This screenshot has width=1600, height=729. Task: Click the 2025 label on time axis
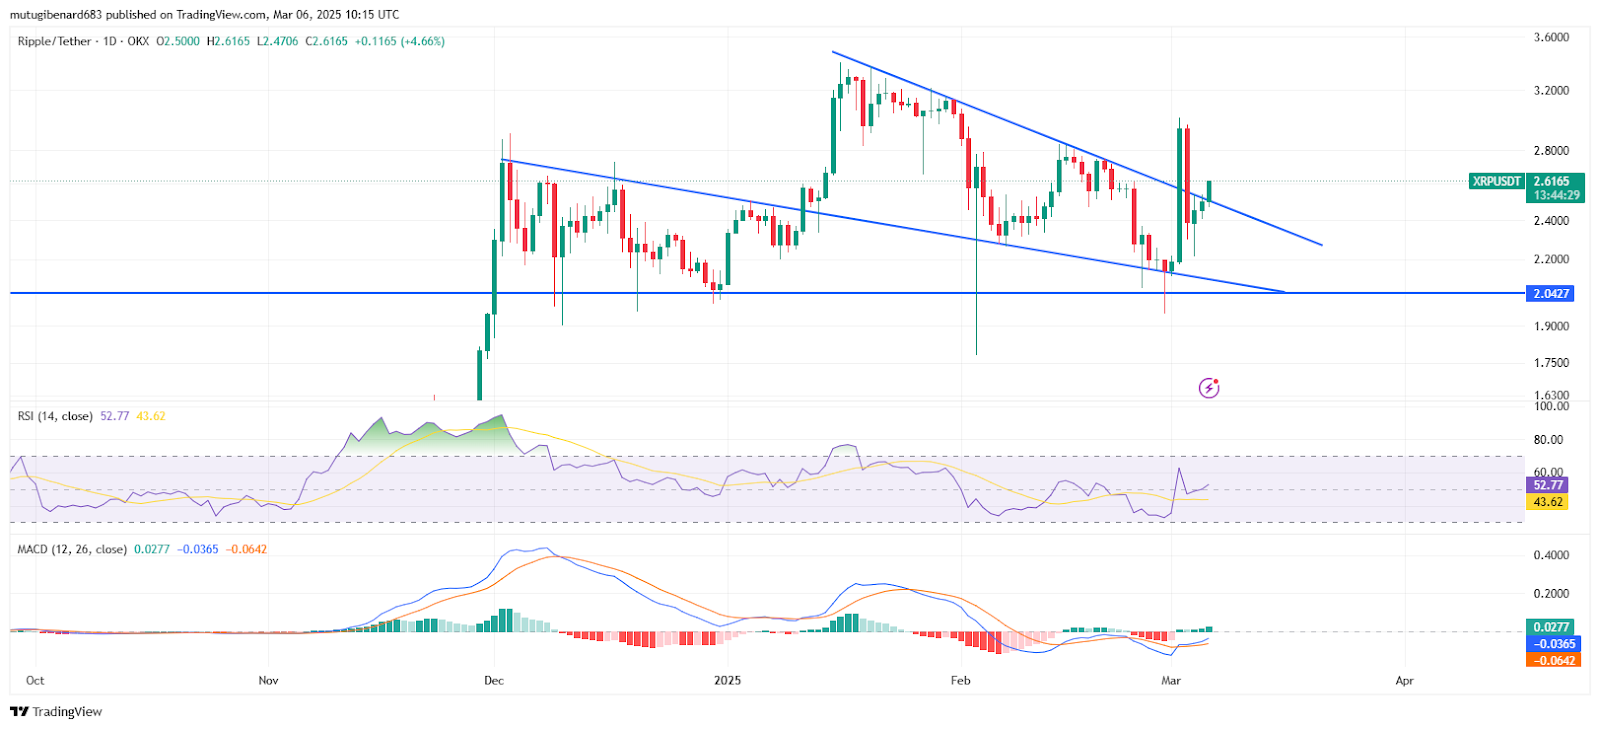pyautogui.click(x=727, y=680)
